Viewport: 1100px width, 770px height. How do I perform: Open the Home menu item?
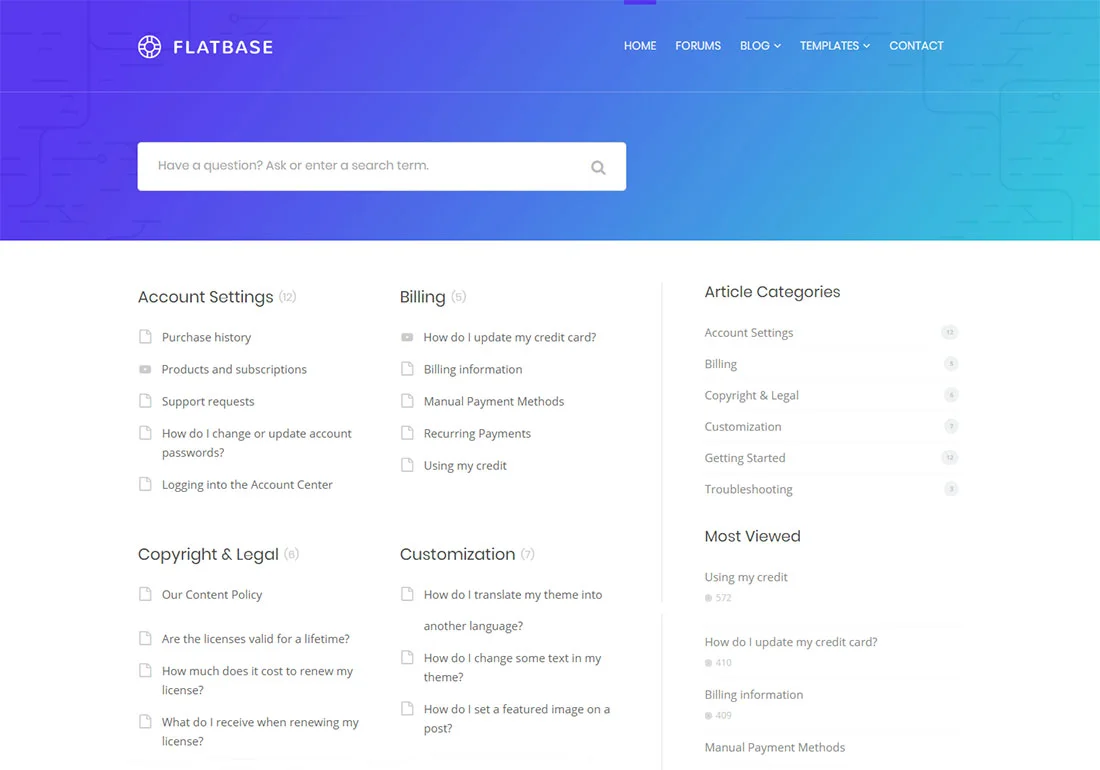640,46
